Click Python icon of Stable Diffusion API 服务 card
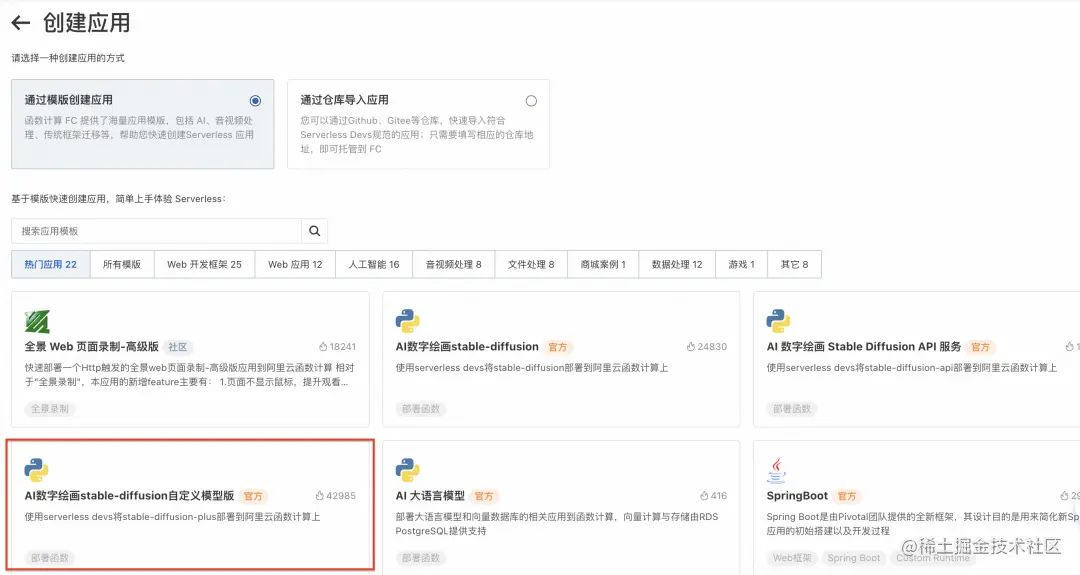 [x=778, y=321]
